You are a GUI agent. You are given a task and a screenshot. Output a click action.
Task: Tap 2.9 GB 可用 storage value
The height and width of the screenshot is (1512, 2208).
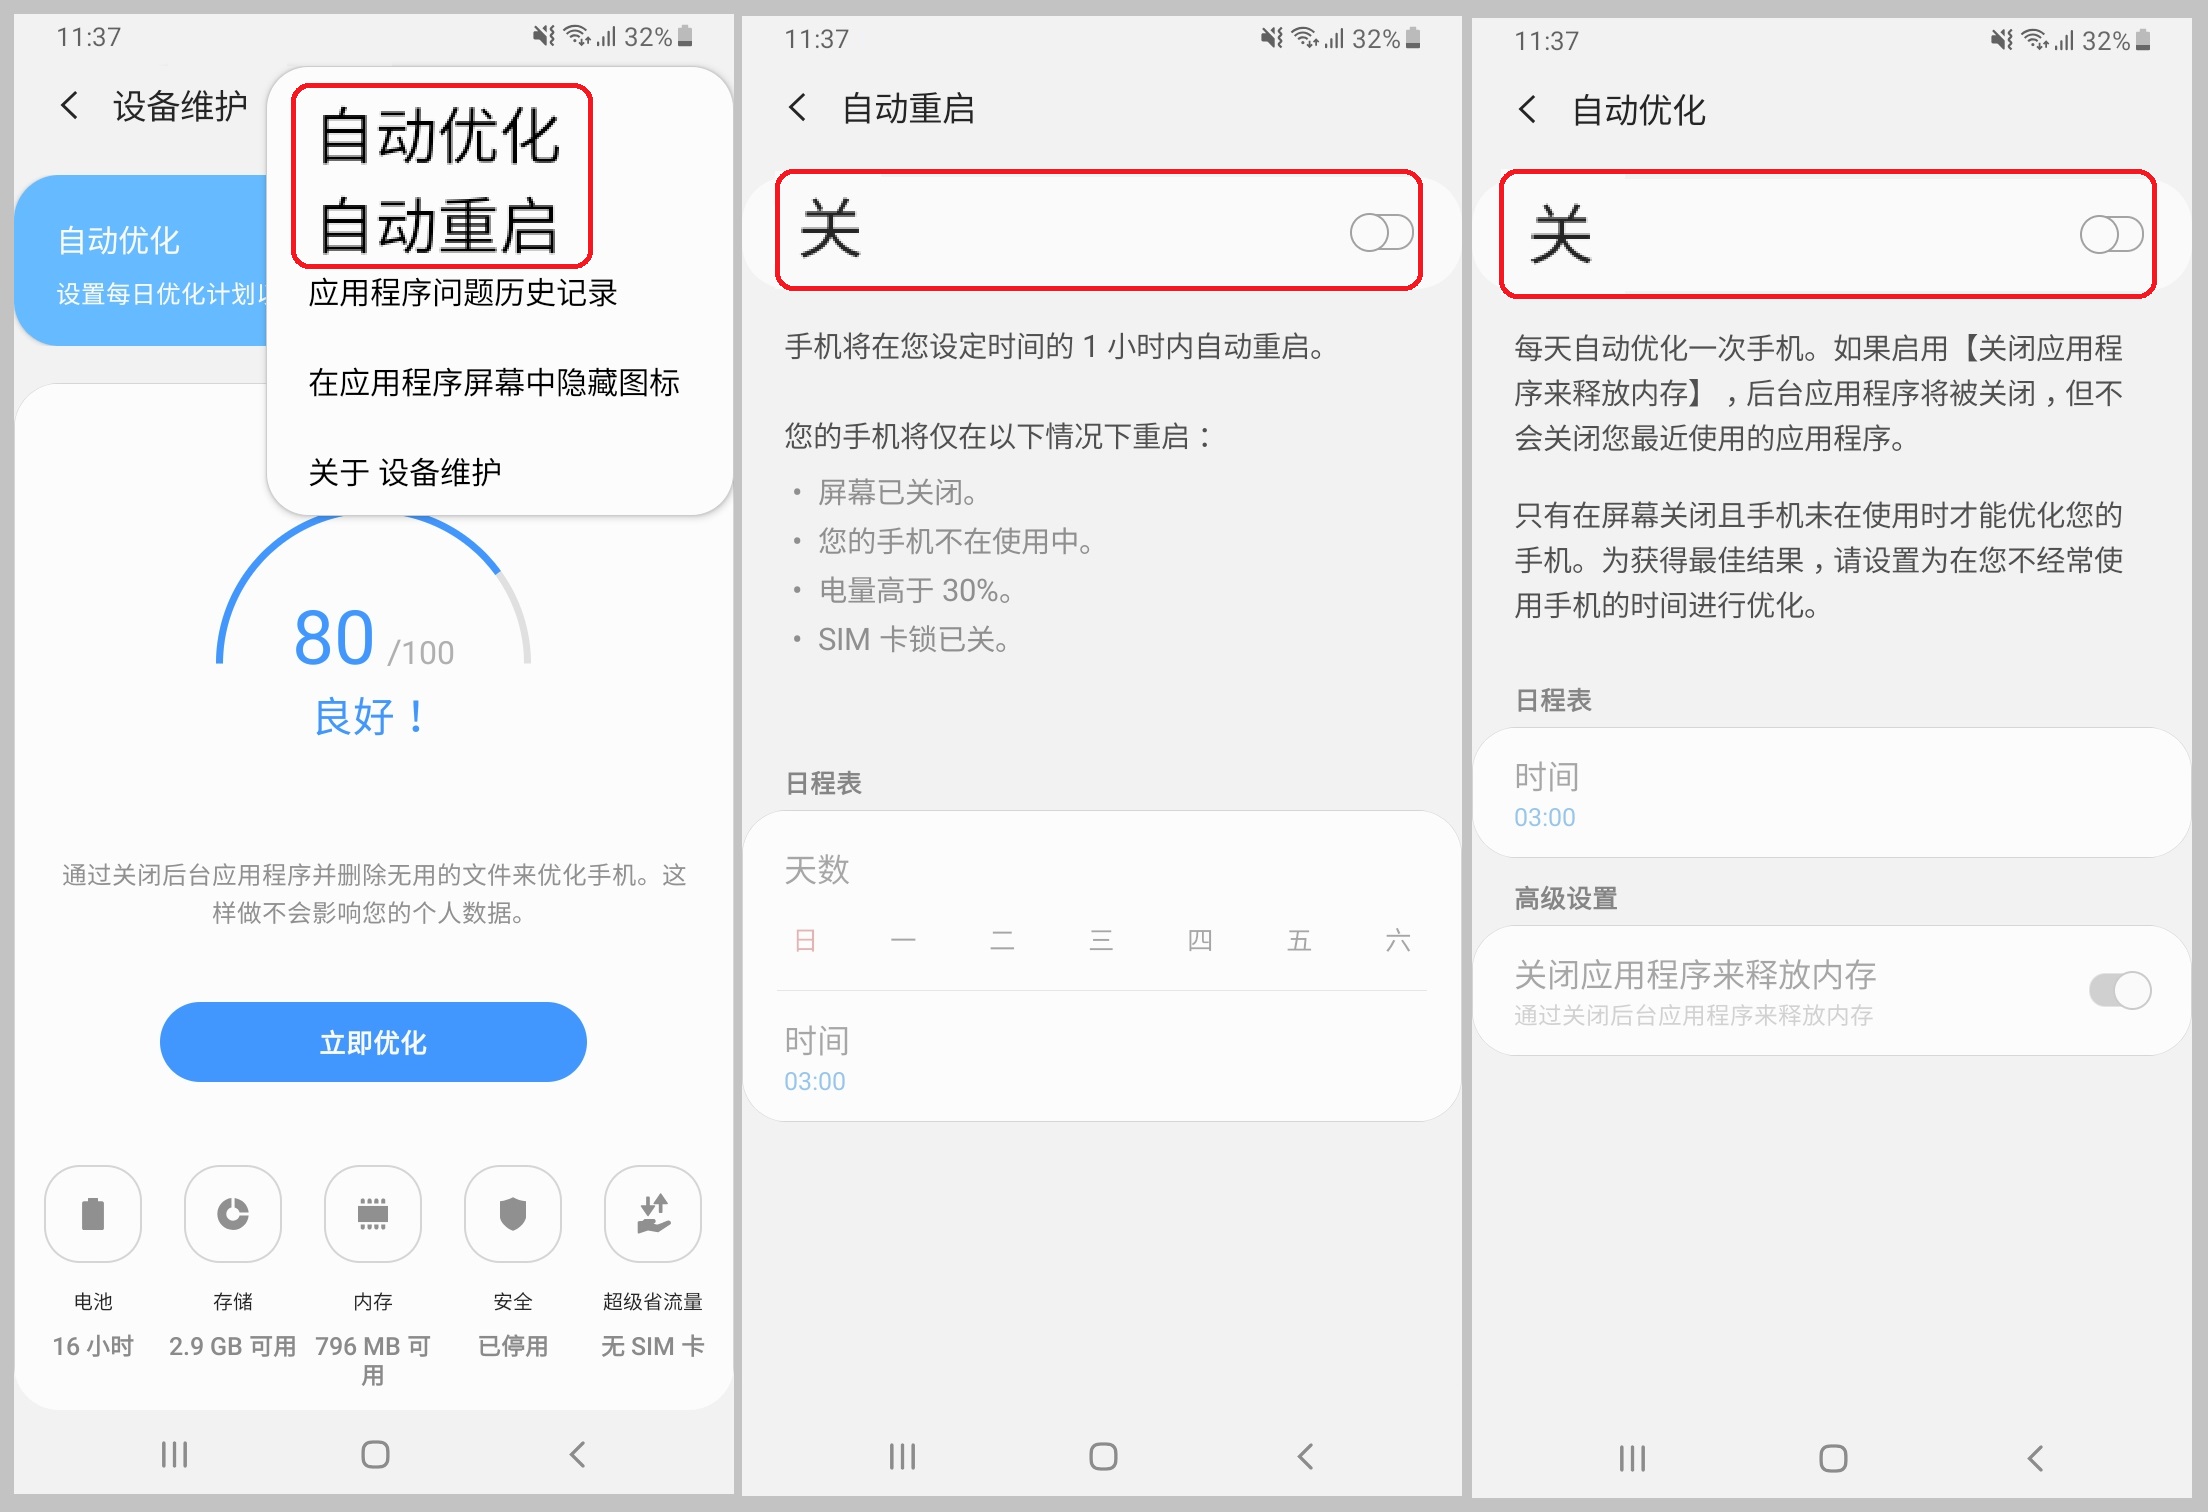[233, 1346]
